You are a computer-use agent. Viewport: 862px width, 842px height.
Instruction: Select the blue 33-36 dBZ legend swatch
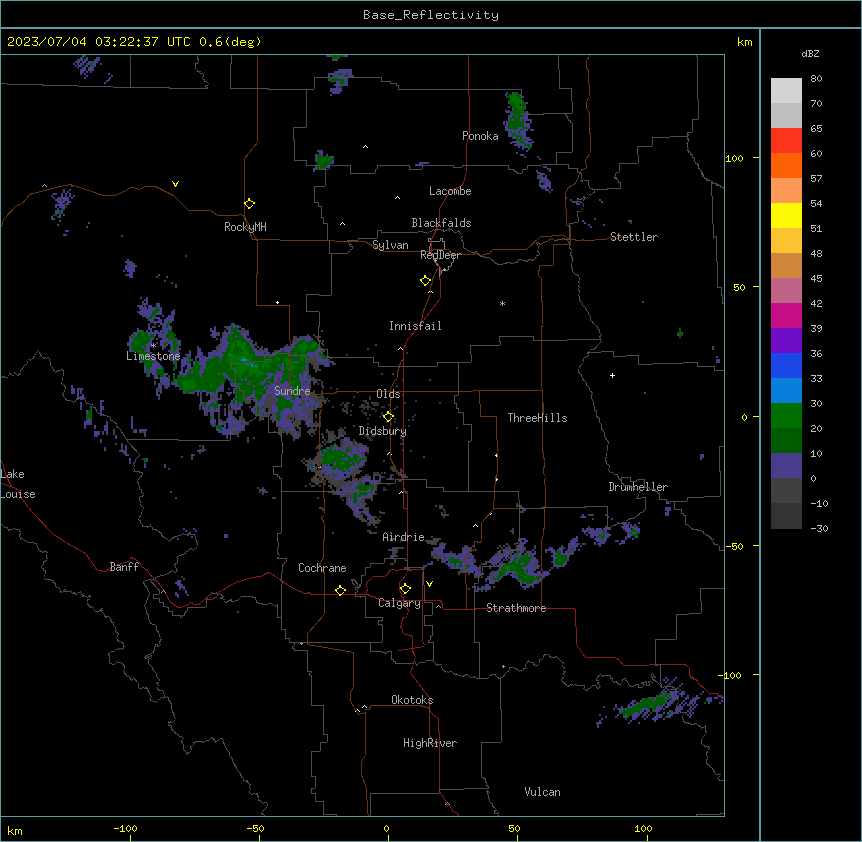(786, 366)
